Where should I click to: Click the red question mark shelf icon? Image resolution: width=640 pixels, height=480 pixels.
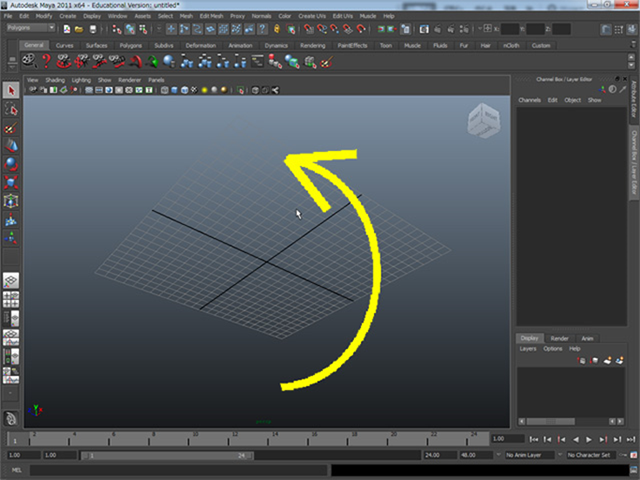point(46,61)
